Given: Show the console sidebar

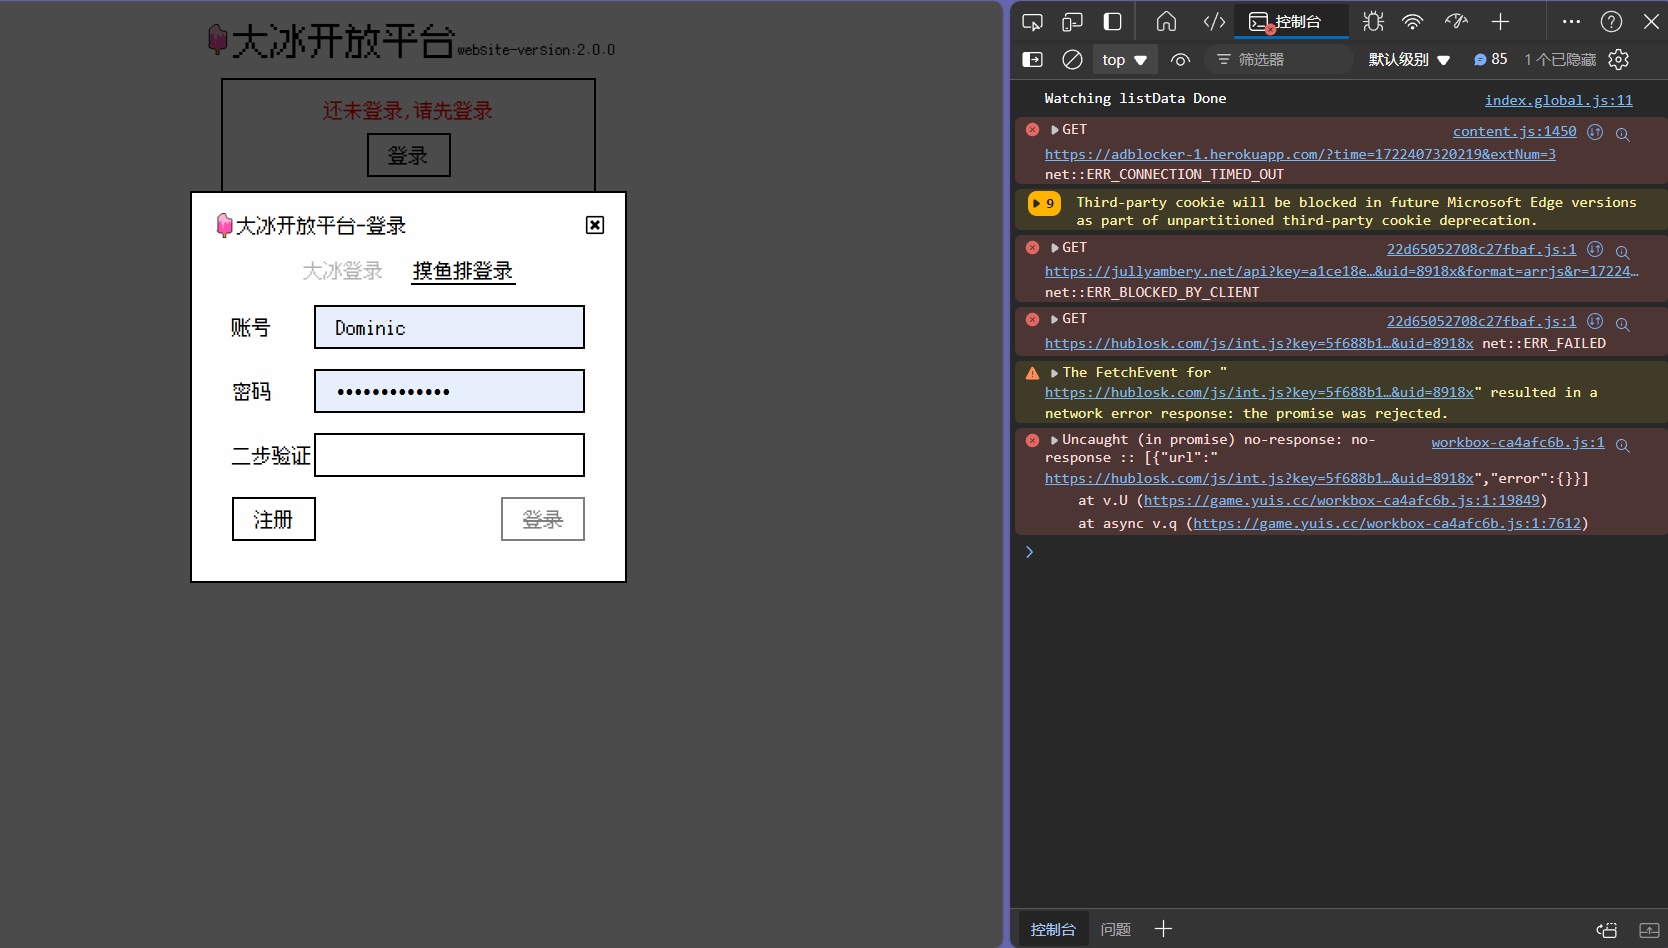Looking at the screenshot, I should [x=1033, y=60].
